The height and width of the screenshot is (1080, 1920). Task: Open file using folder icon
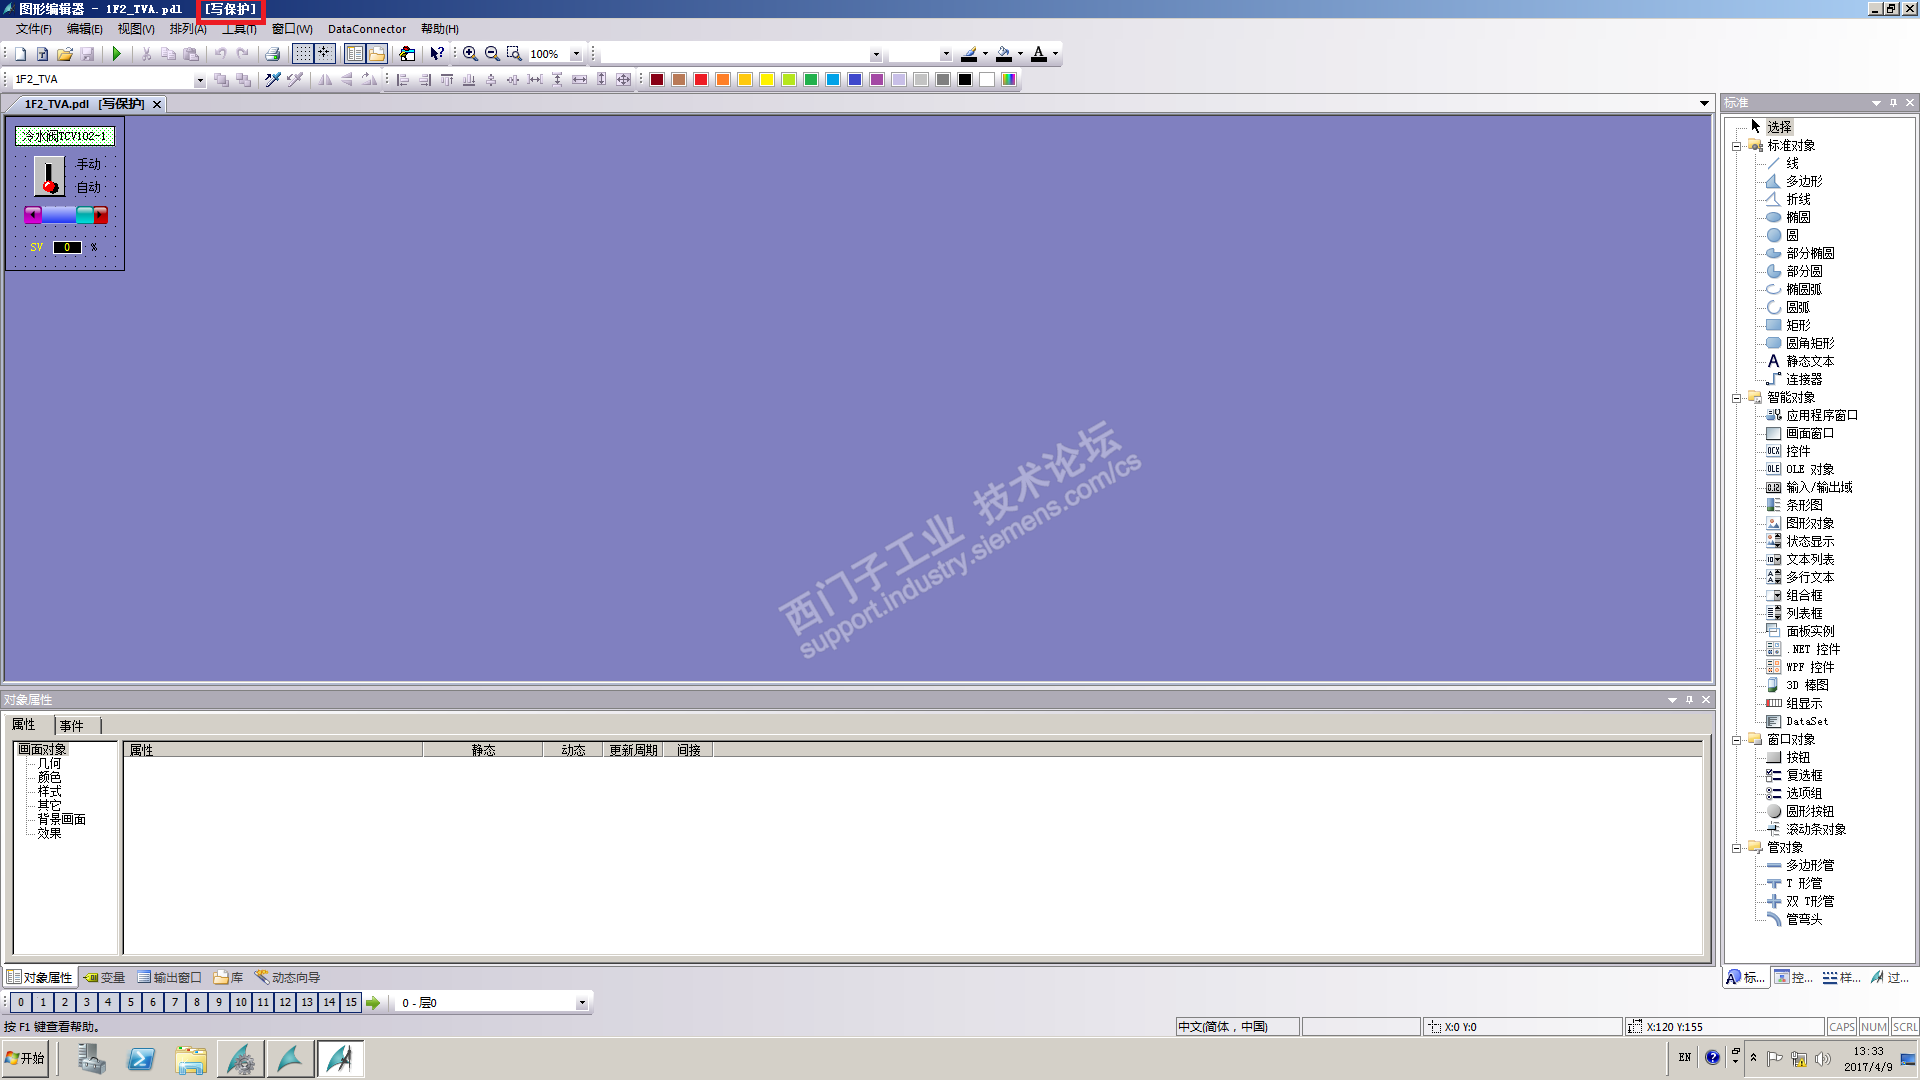(x=65, y=54)
